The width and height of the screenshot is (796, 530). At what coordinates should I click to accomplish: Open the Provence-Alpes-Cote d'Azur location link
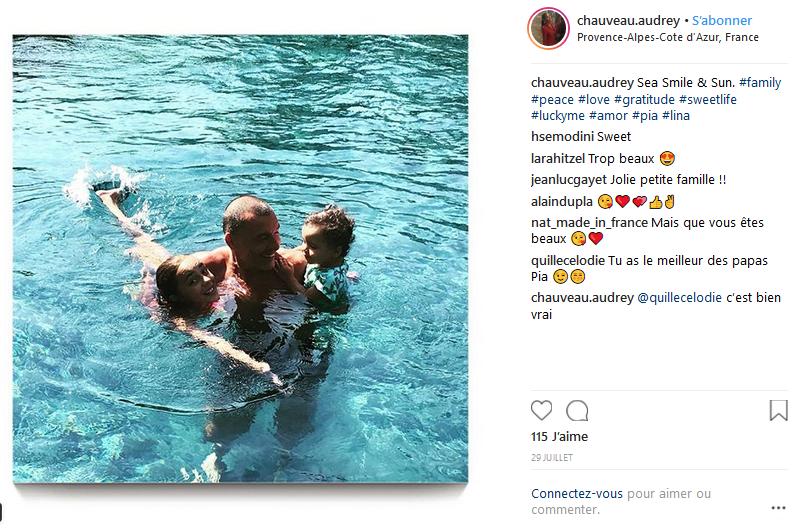pos(668,37)
